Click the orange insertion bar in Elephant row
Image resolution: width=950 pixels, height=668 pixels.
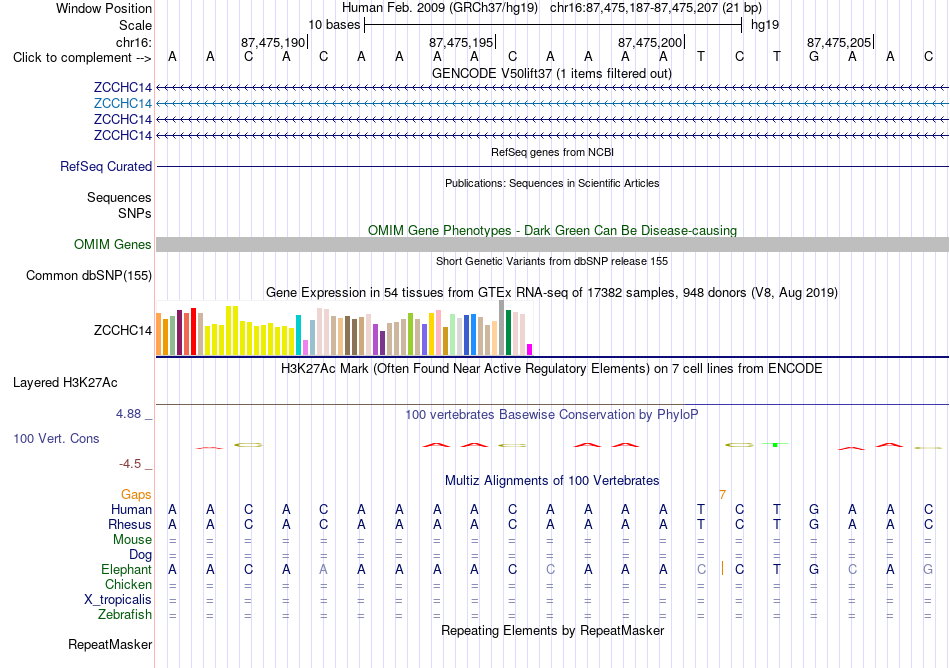click(x=722, y=568)
